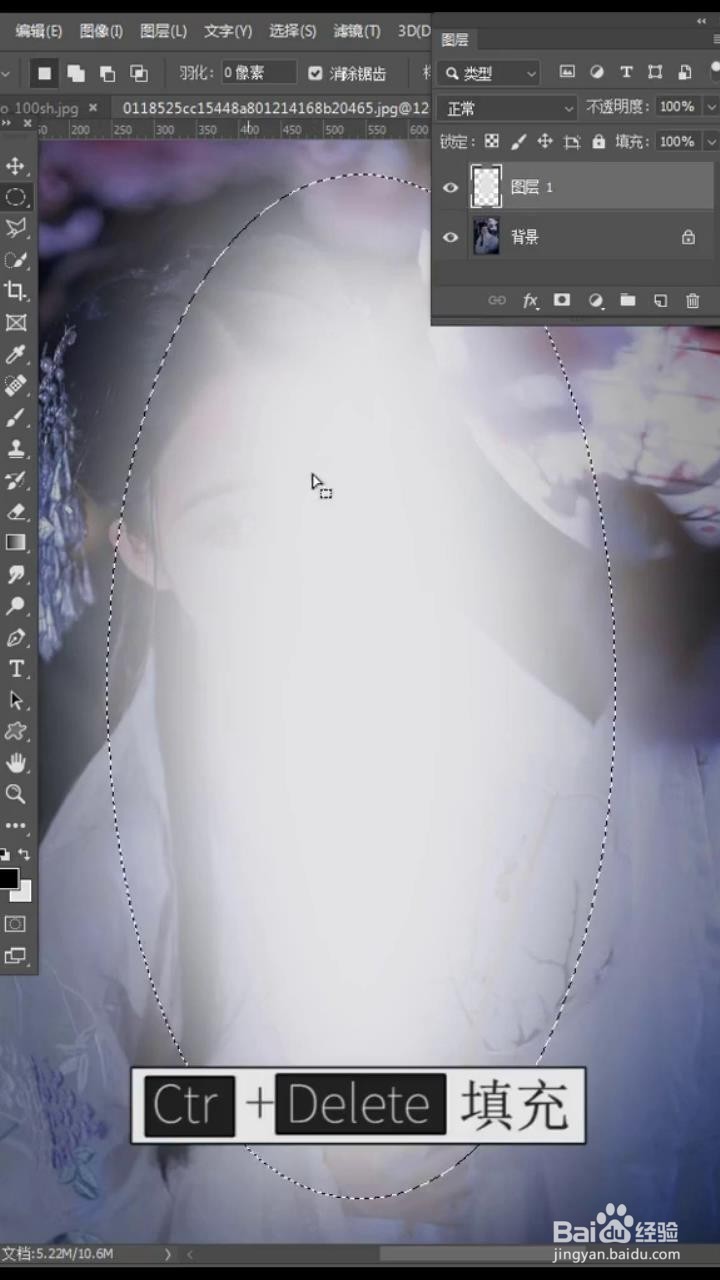Click the black foreground color swatch
The width and height of the screenshot is (720, 1280).
click(x=7, y=878)
